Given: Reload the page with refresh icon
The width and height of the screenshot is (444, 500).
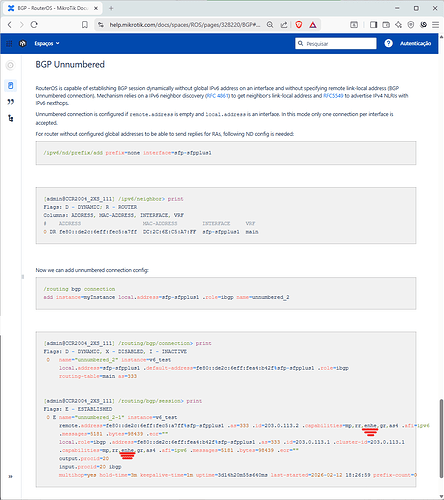Looking at the screenshot, I should tap(34, 25).
